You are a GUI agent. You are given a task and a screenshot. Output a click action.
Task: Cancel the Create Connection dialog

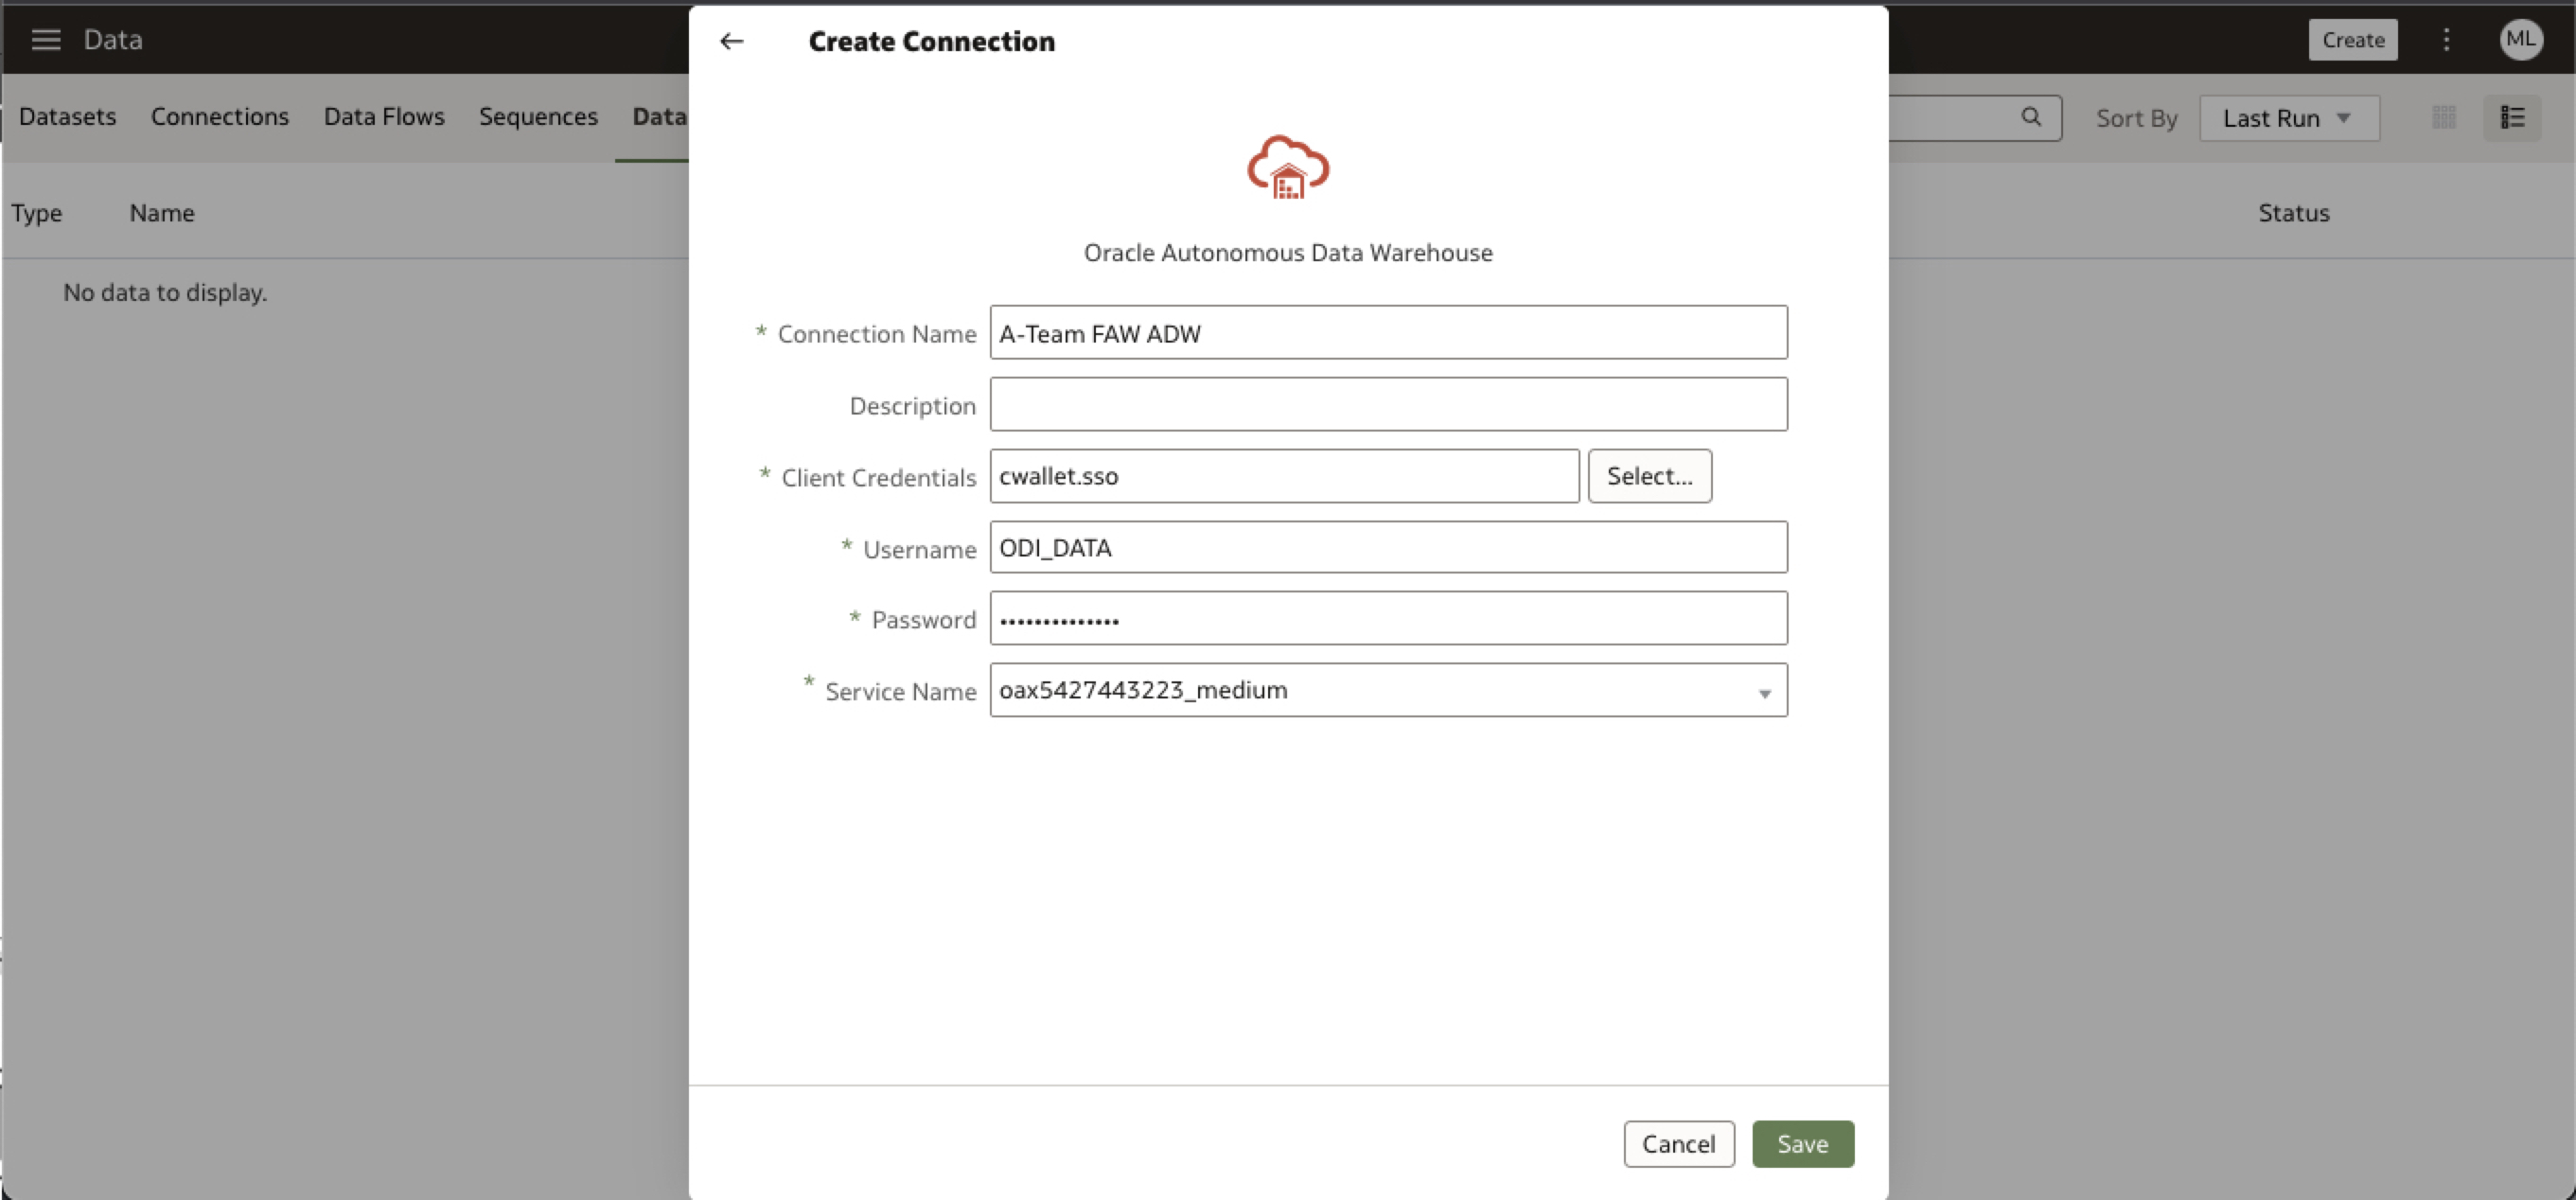[1678, 1144]
